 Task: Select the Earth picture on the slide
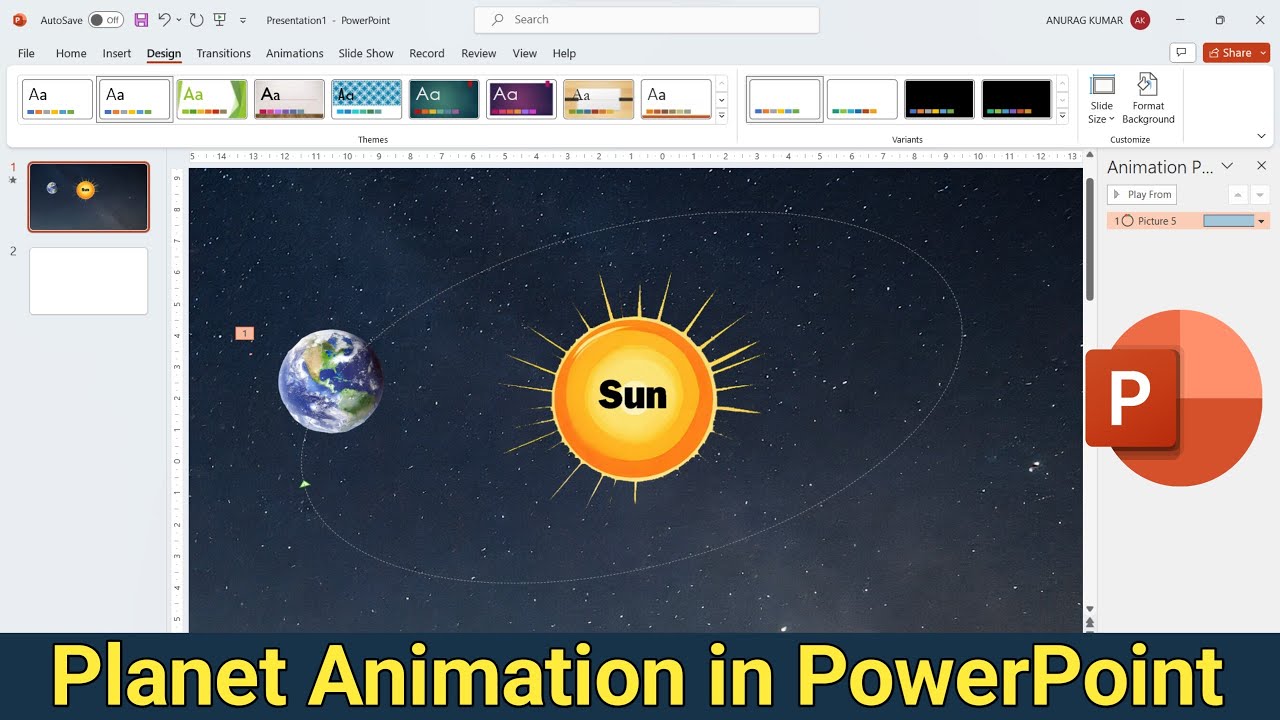[x=330, y=381]
